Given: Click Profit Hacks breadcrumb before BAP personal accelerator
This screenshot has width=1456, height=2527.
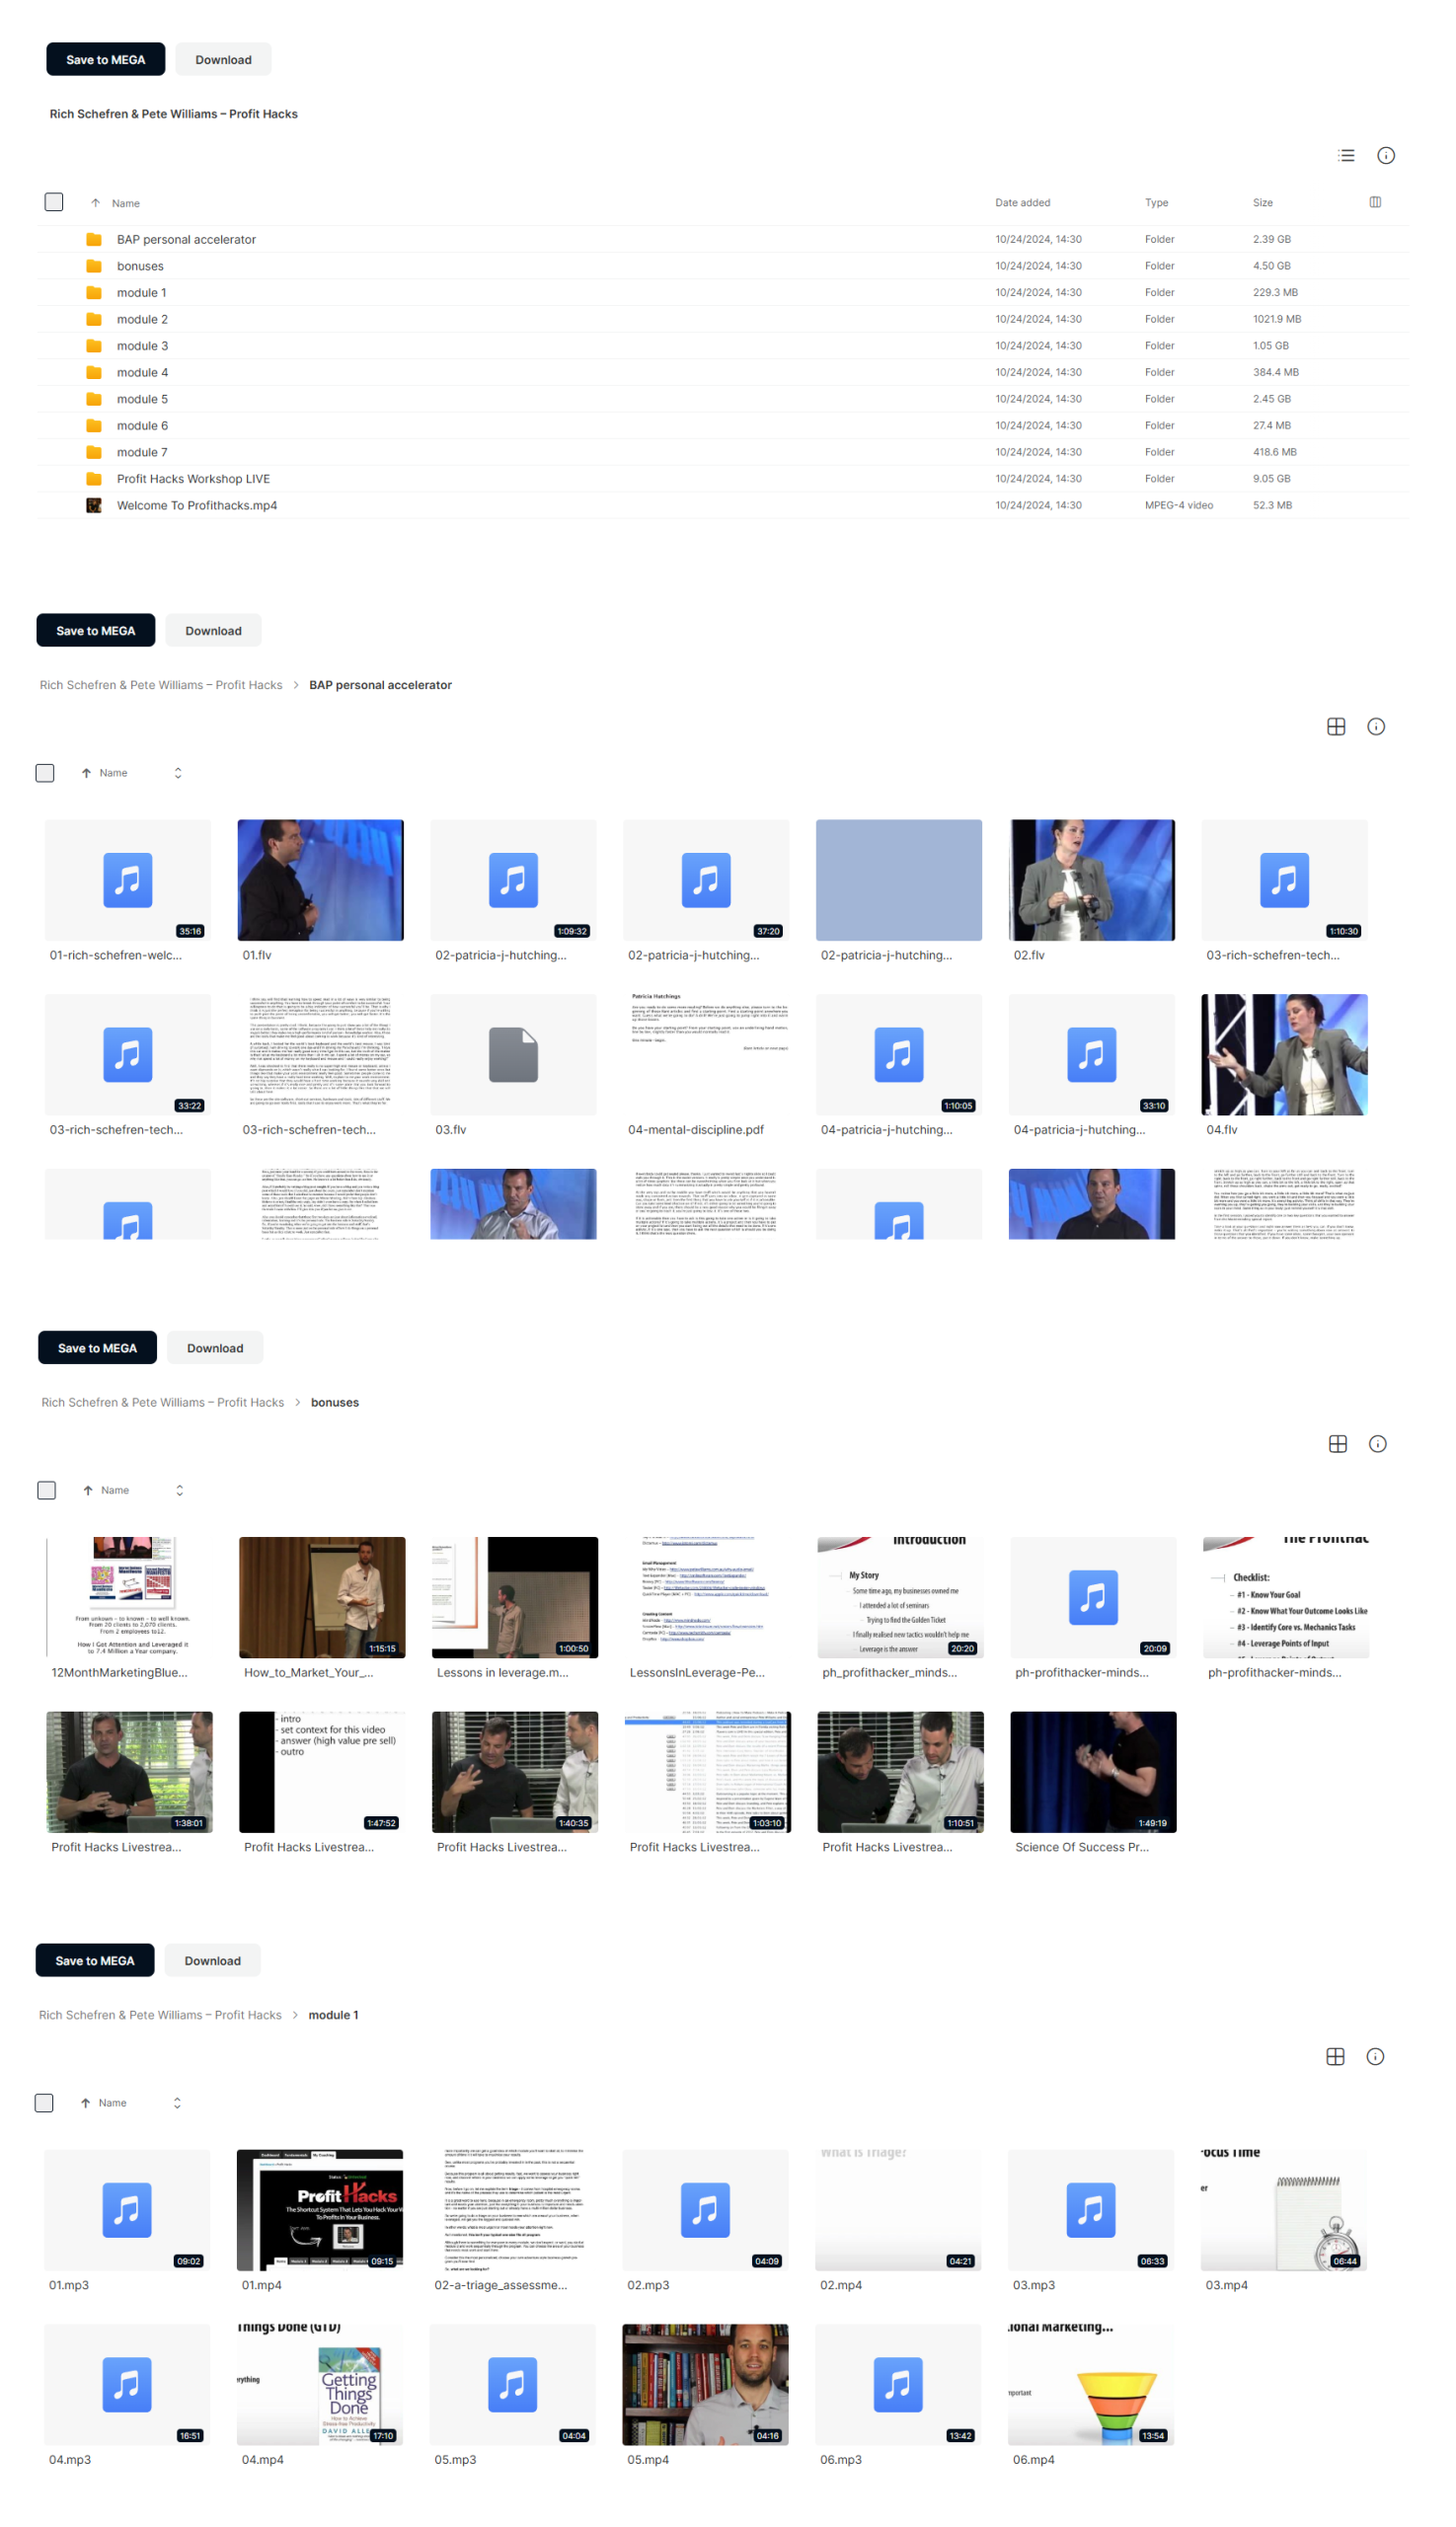Looking at the screenshot, I should coord(161,685).
